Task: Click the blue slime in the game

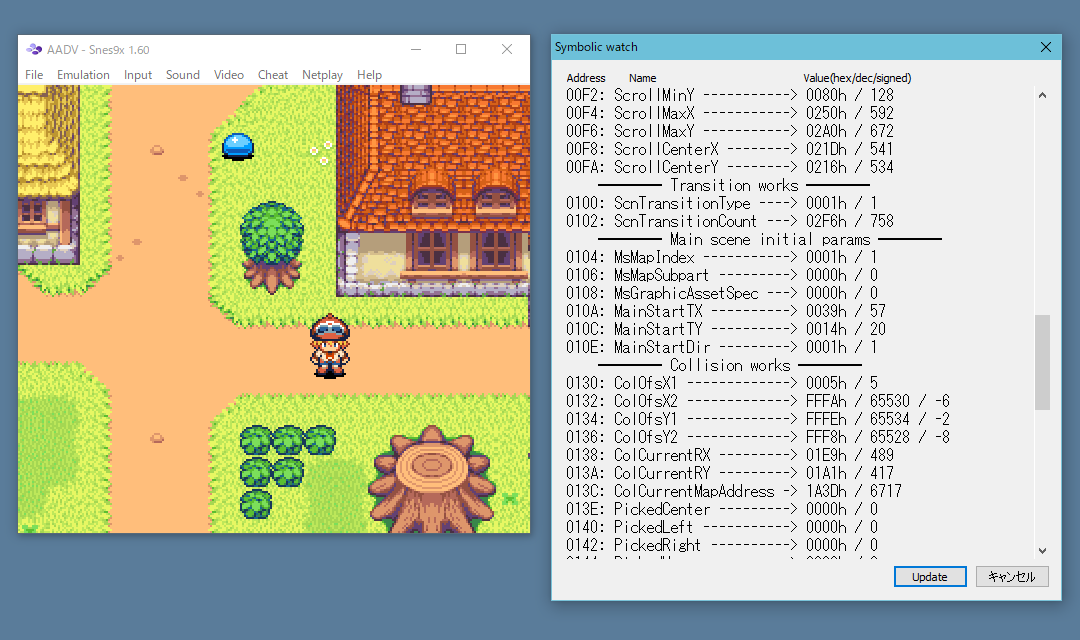Action: [238, 146]
